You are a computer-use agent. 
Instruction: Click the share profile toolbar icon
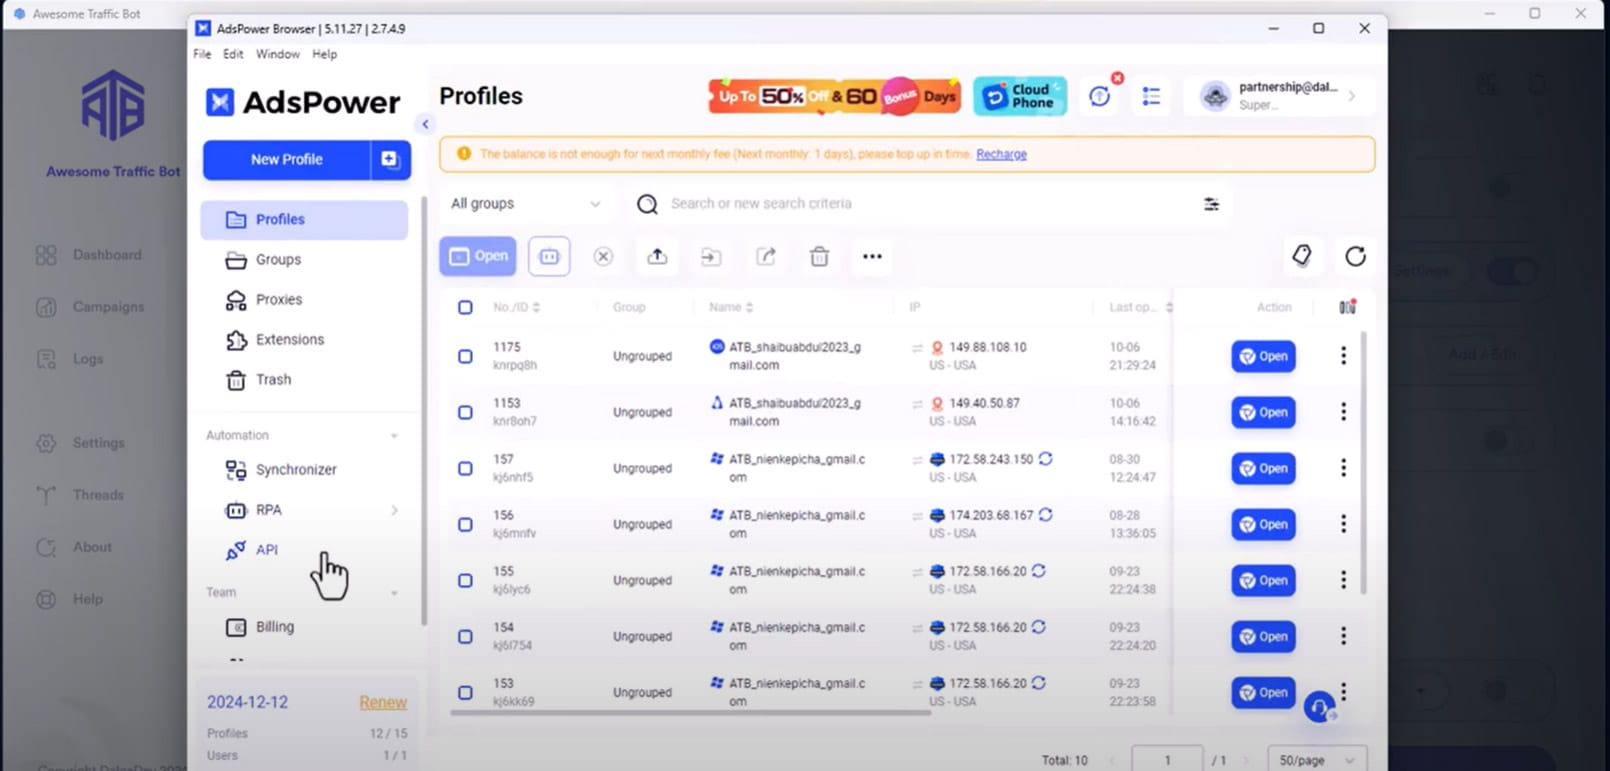coord(766,256)
